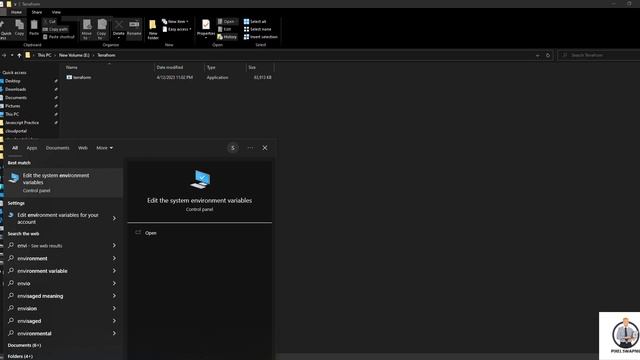Switch to the View ribbon tab
This screenshot has width=640, height=360.
(x=56, y=12)
